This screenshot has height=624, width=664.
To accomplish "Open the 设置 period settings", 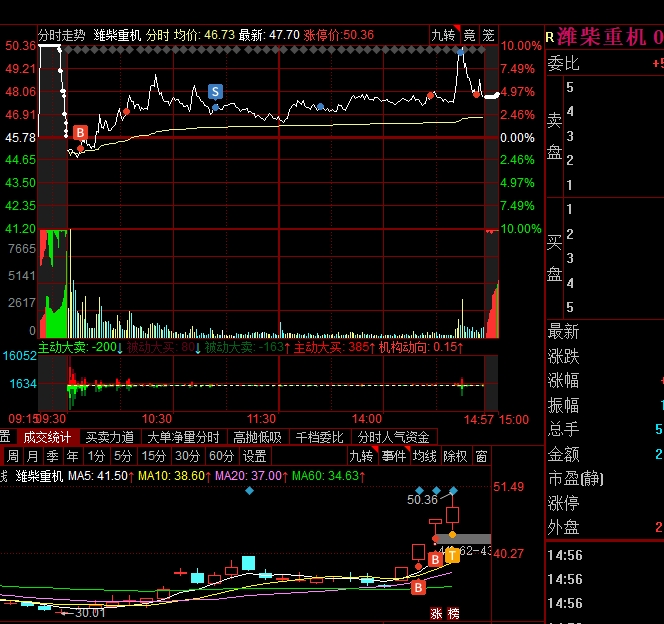I will click(255, 456).
